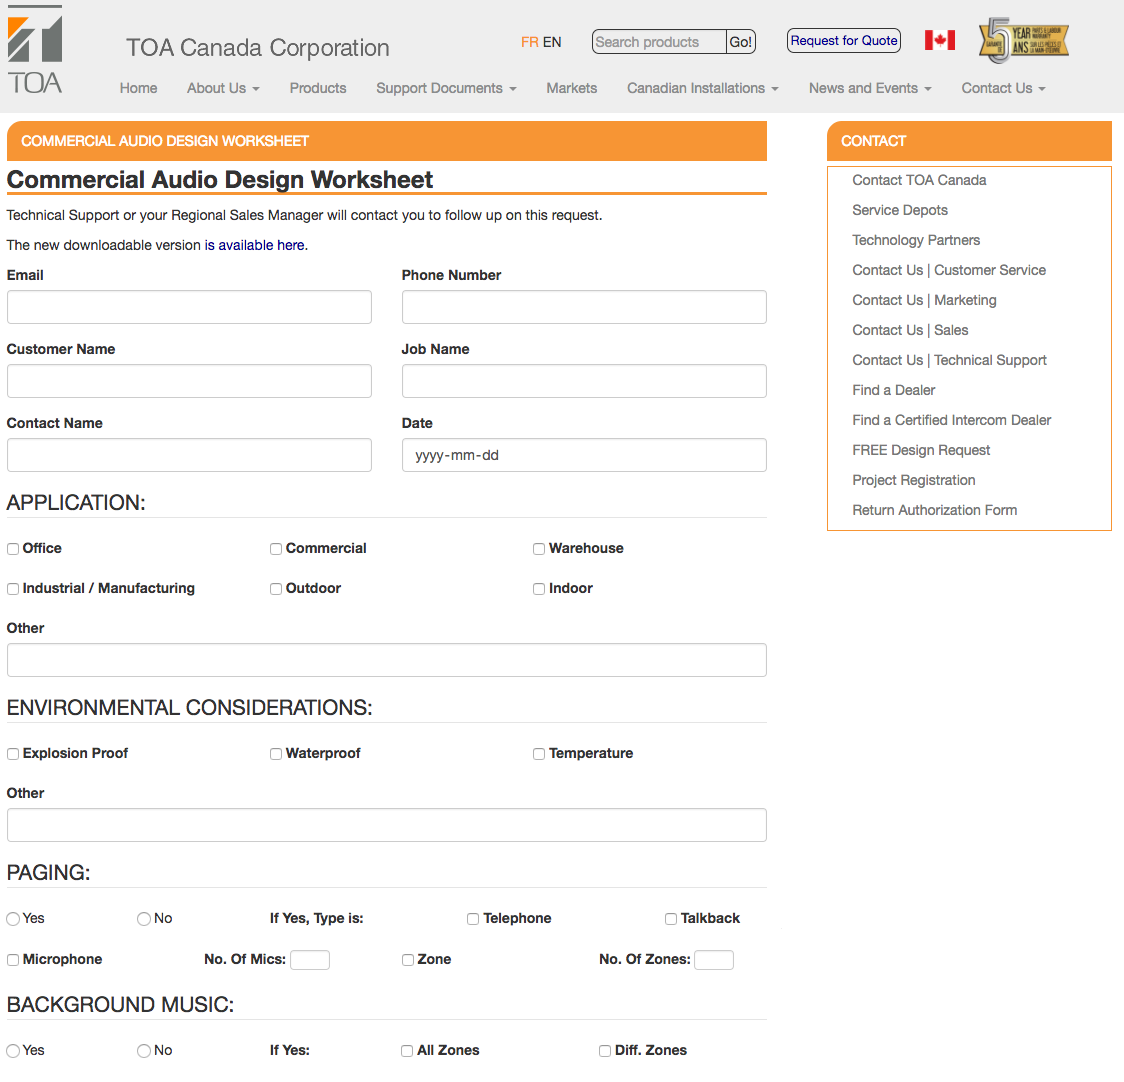Image resolution: width=1124 pixels, height=1082 pixels.
Task: Open the Technology Partners link
Action: click(x=916, y=240)
